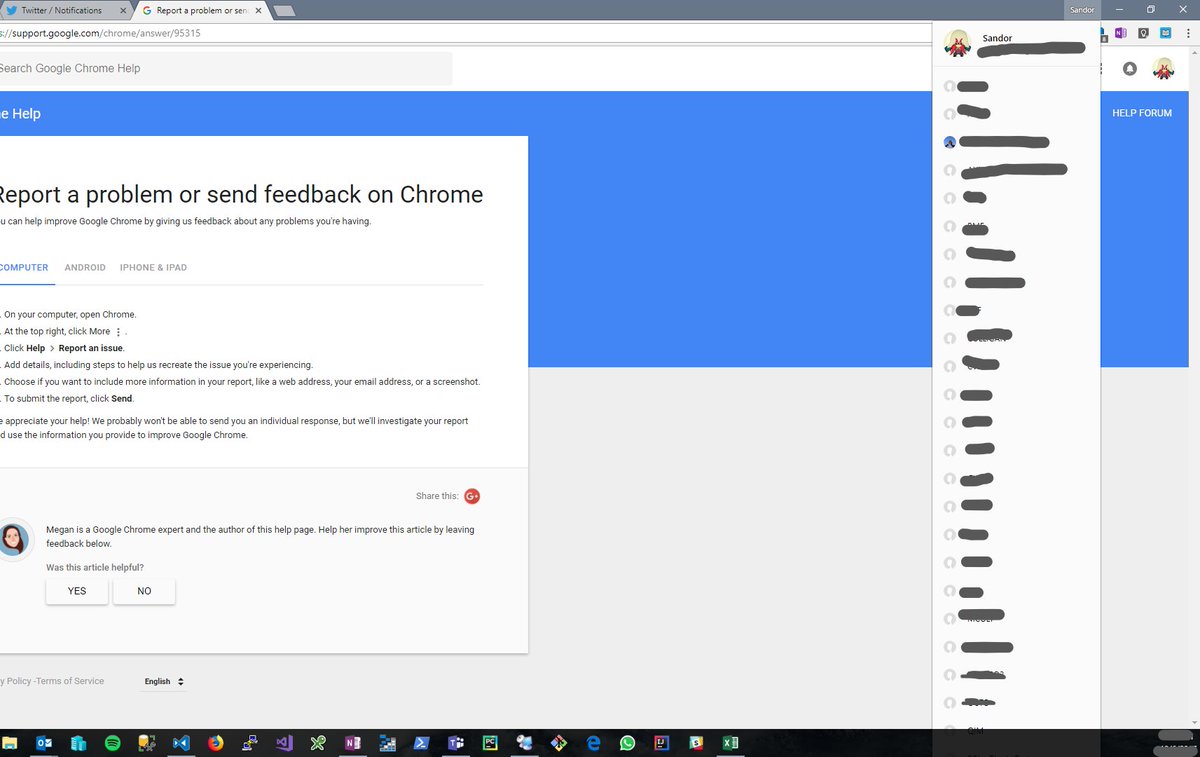Open a new browser tab
The image size is (1200, 757).
[x=284, y=10]
